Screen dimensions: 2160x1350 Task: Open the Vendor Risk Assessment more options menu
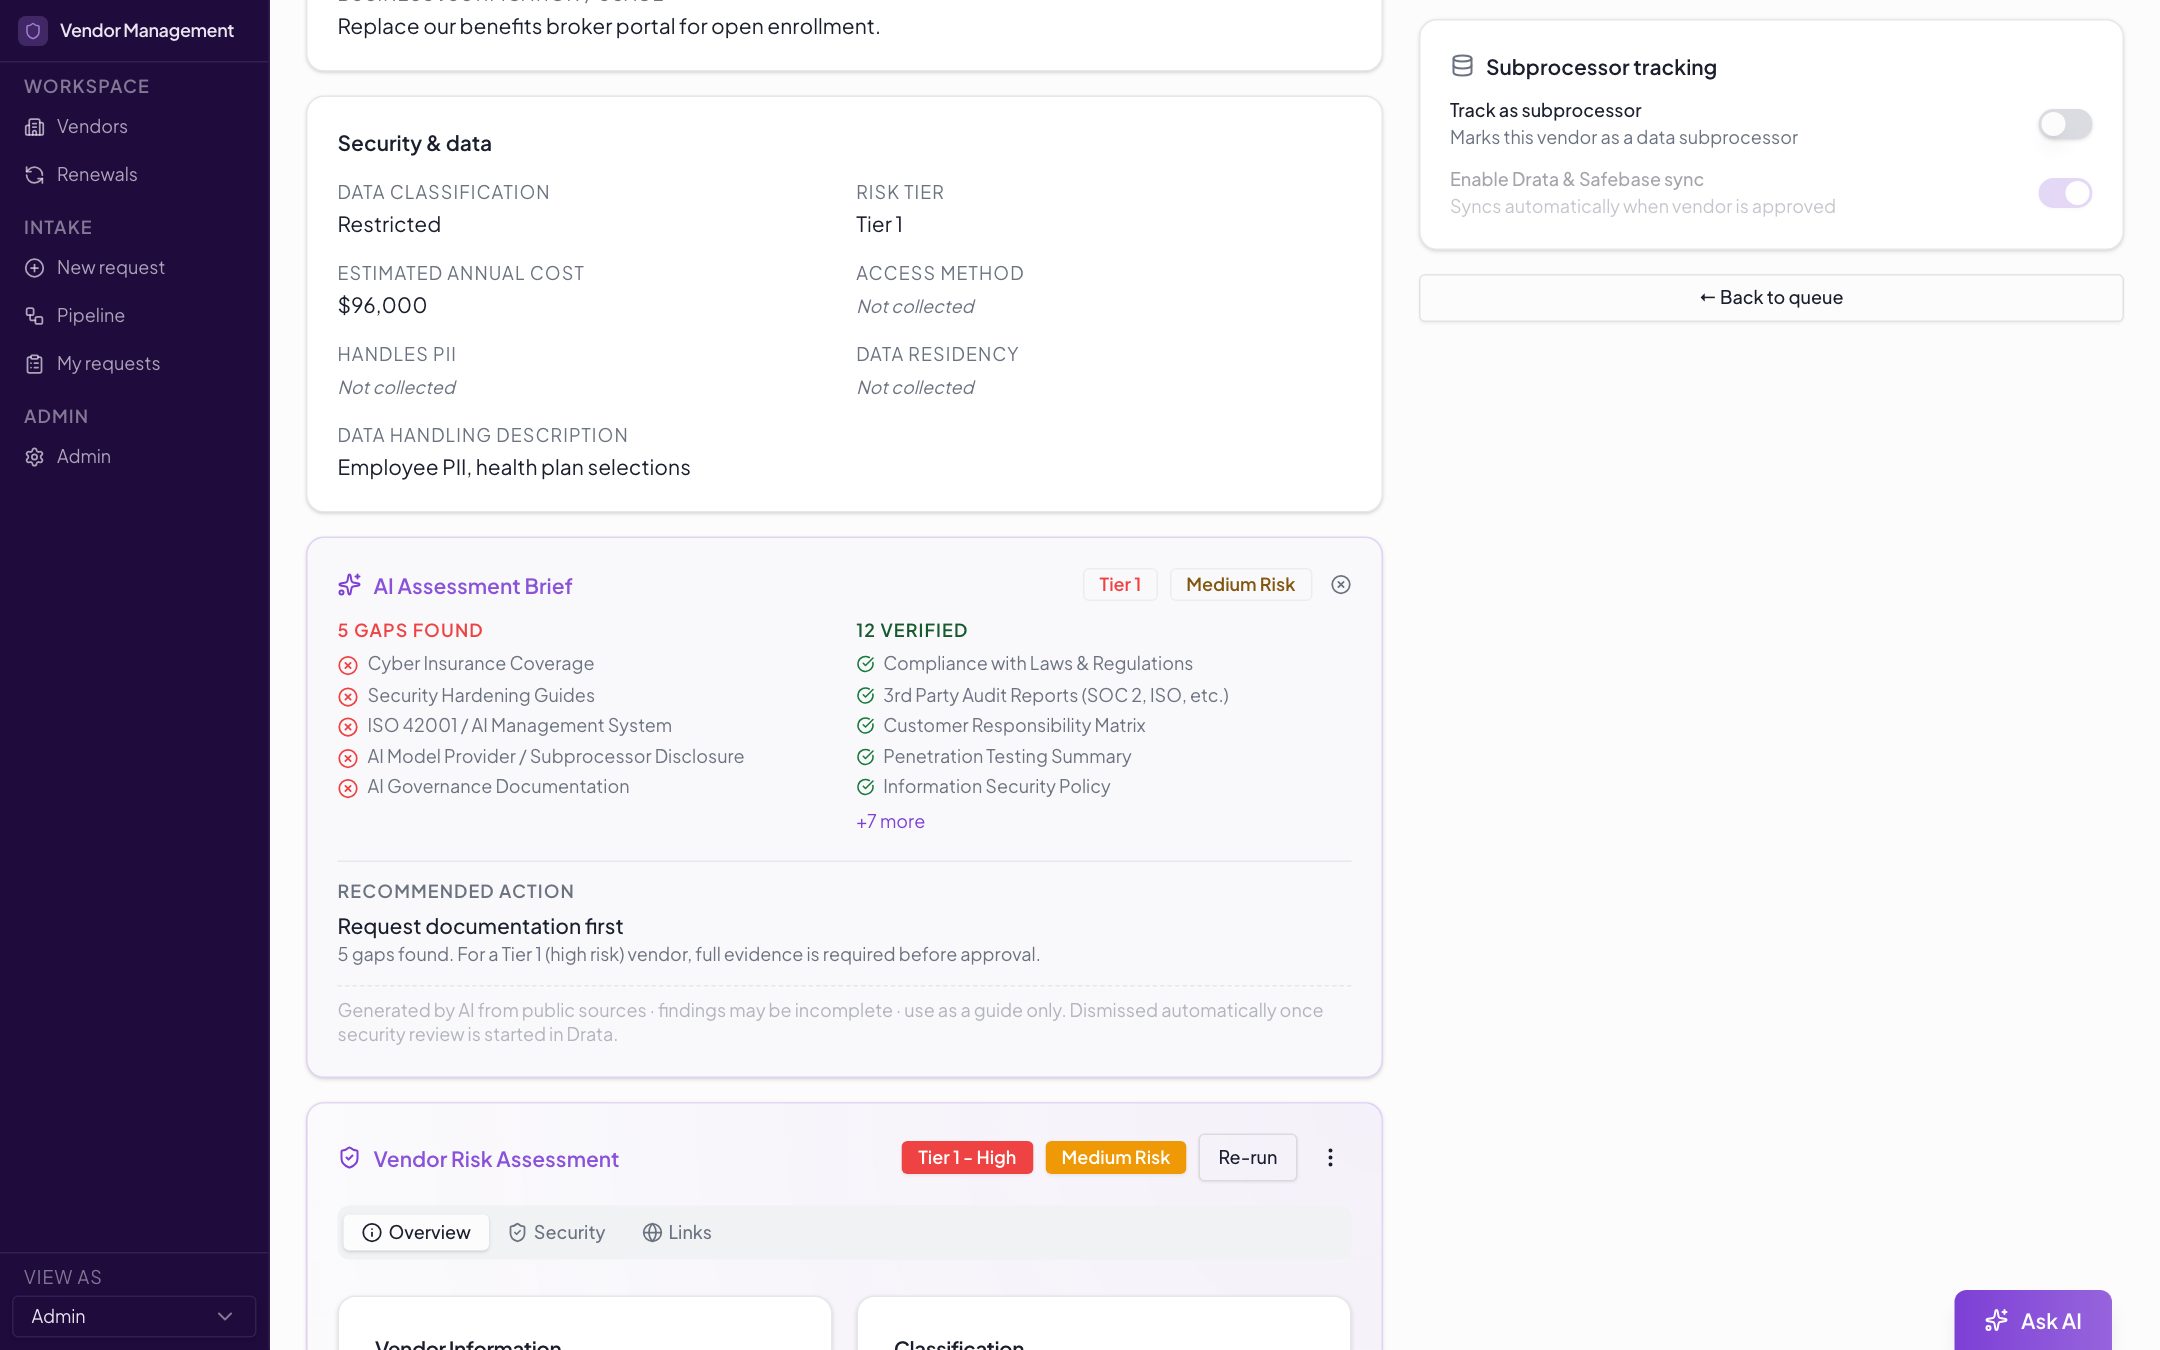point(1330,1157)
